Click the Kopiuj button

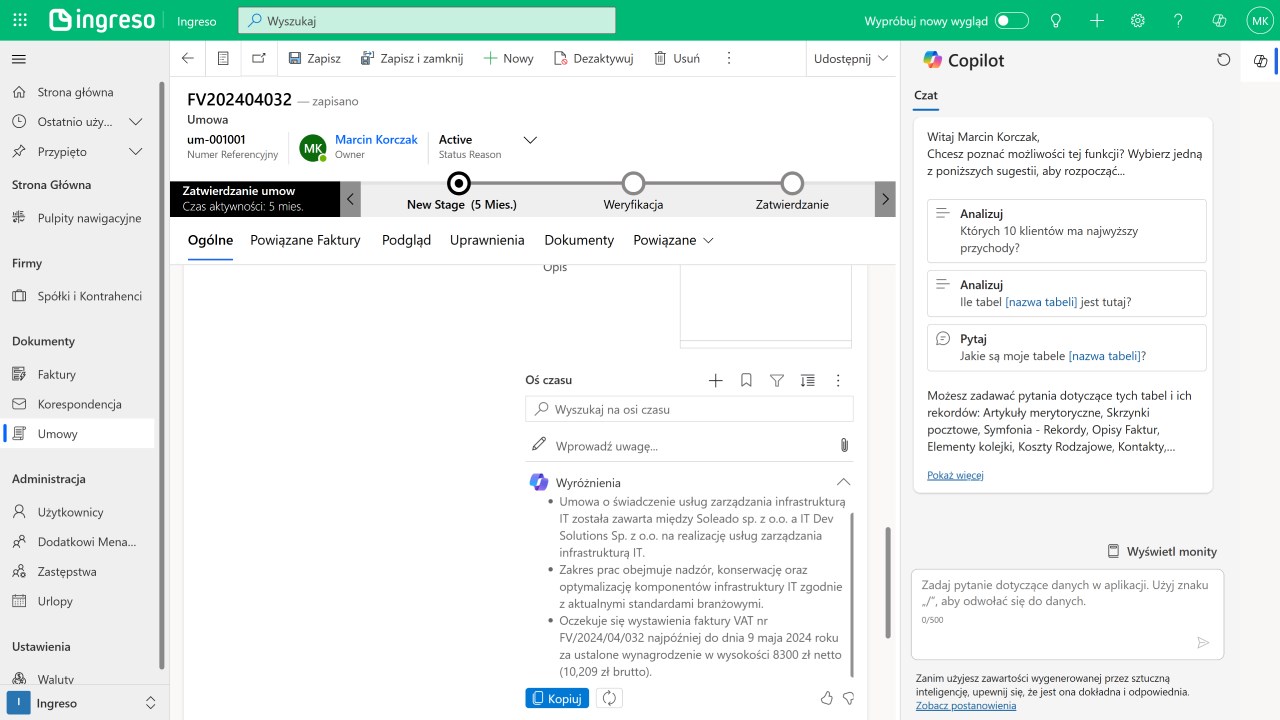557,698
